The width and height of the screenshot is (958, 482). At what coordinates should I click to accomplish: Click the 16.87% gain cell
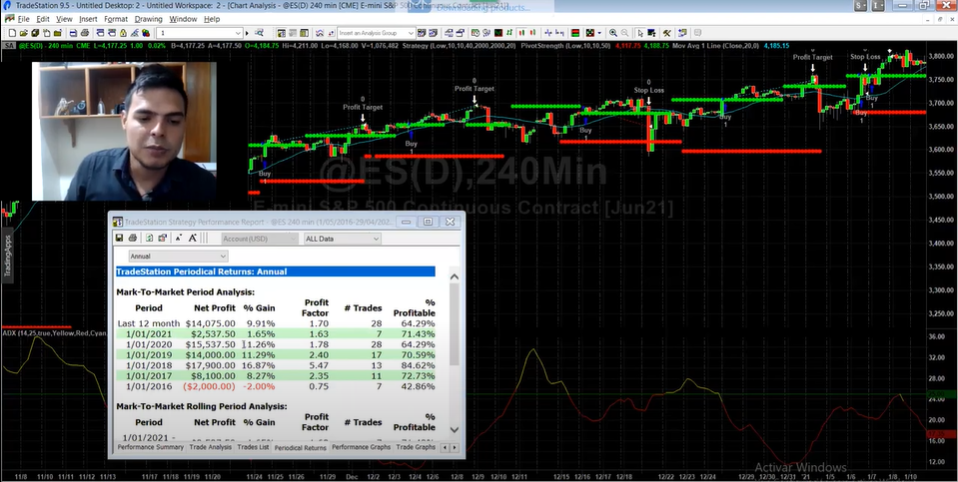(258, 365)
